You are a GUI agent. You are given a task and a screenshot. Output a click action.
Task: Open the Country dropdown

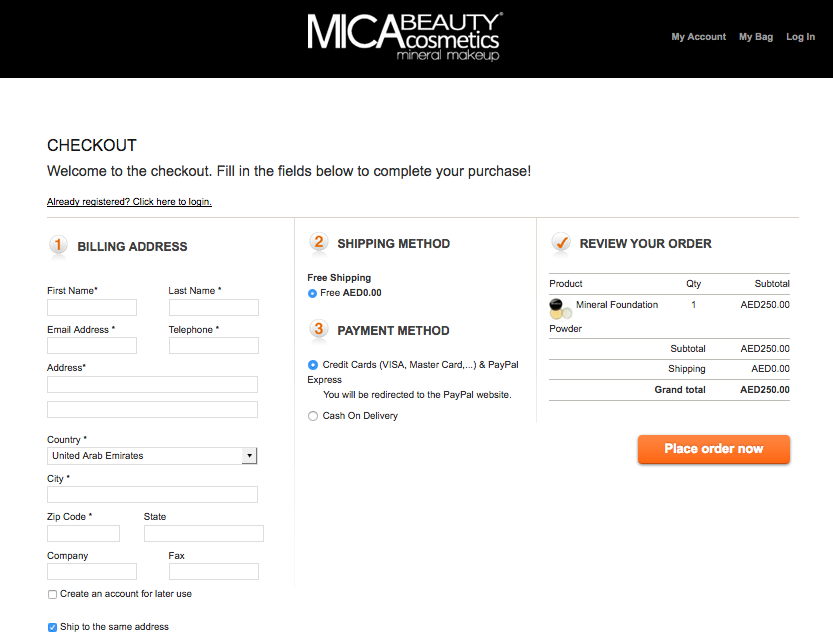point(152,456)
